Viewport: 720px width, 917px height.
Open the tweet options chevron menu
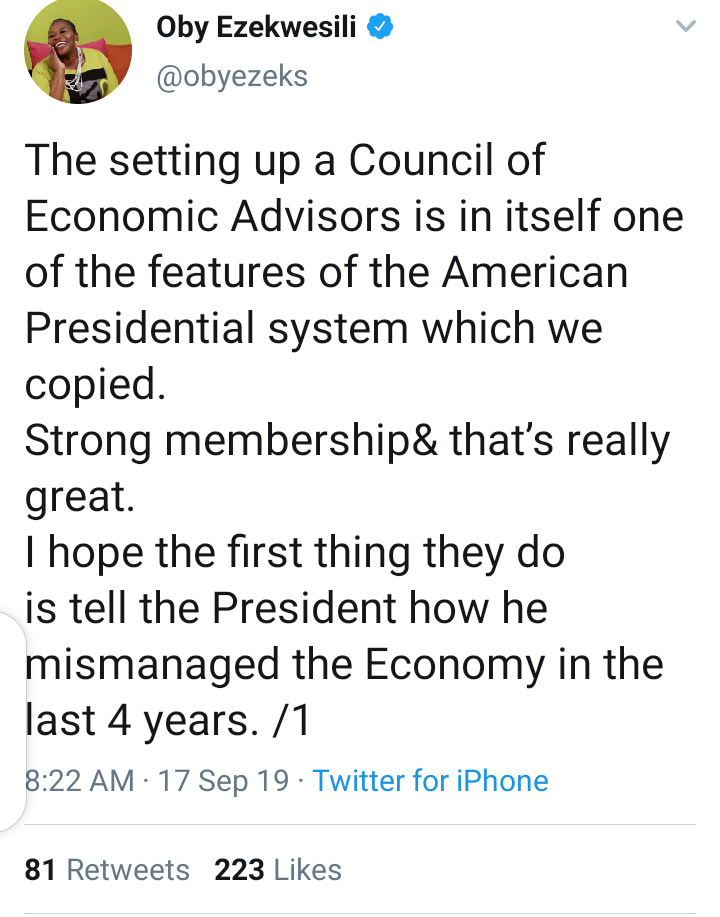pyautogui.click(x=685, y=28)
